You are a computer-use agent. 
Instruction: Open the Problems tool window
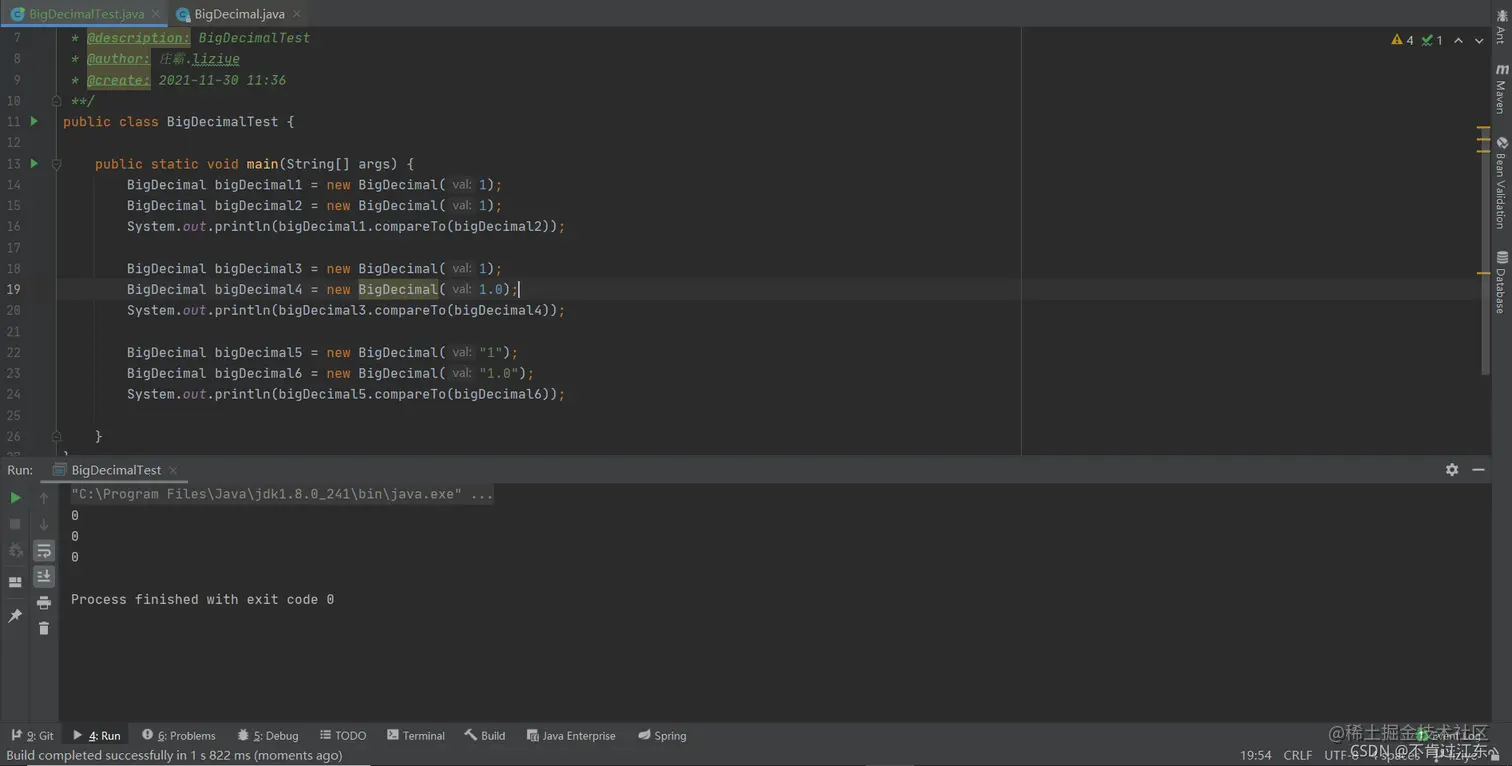[179, 735]
